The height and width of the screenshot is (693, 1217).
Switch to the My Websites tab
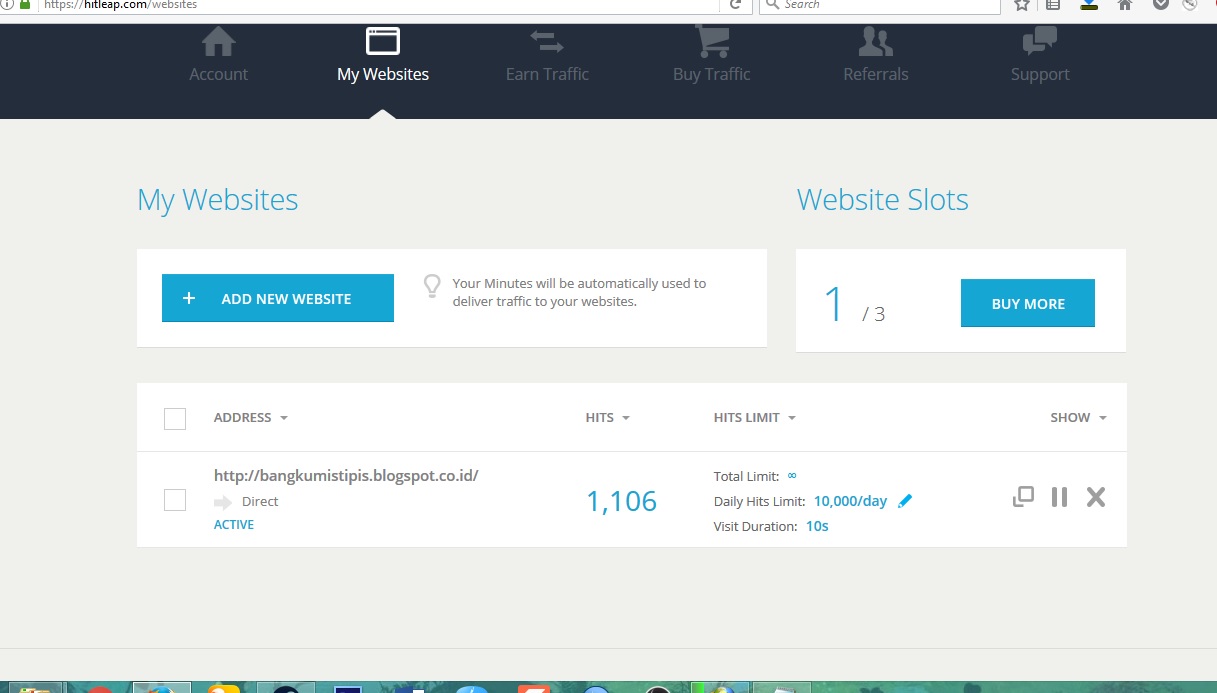(382, 55)
